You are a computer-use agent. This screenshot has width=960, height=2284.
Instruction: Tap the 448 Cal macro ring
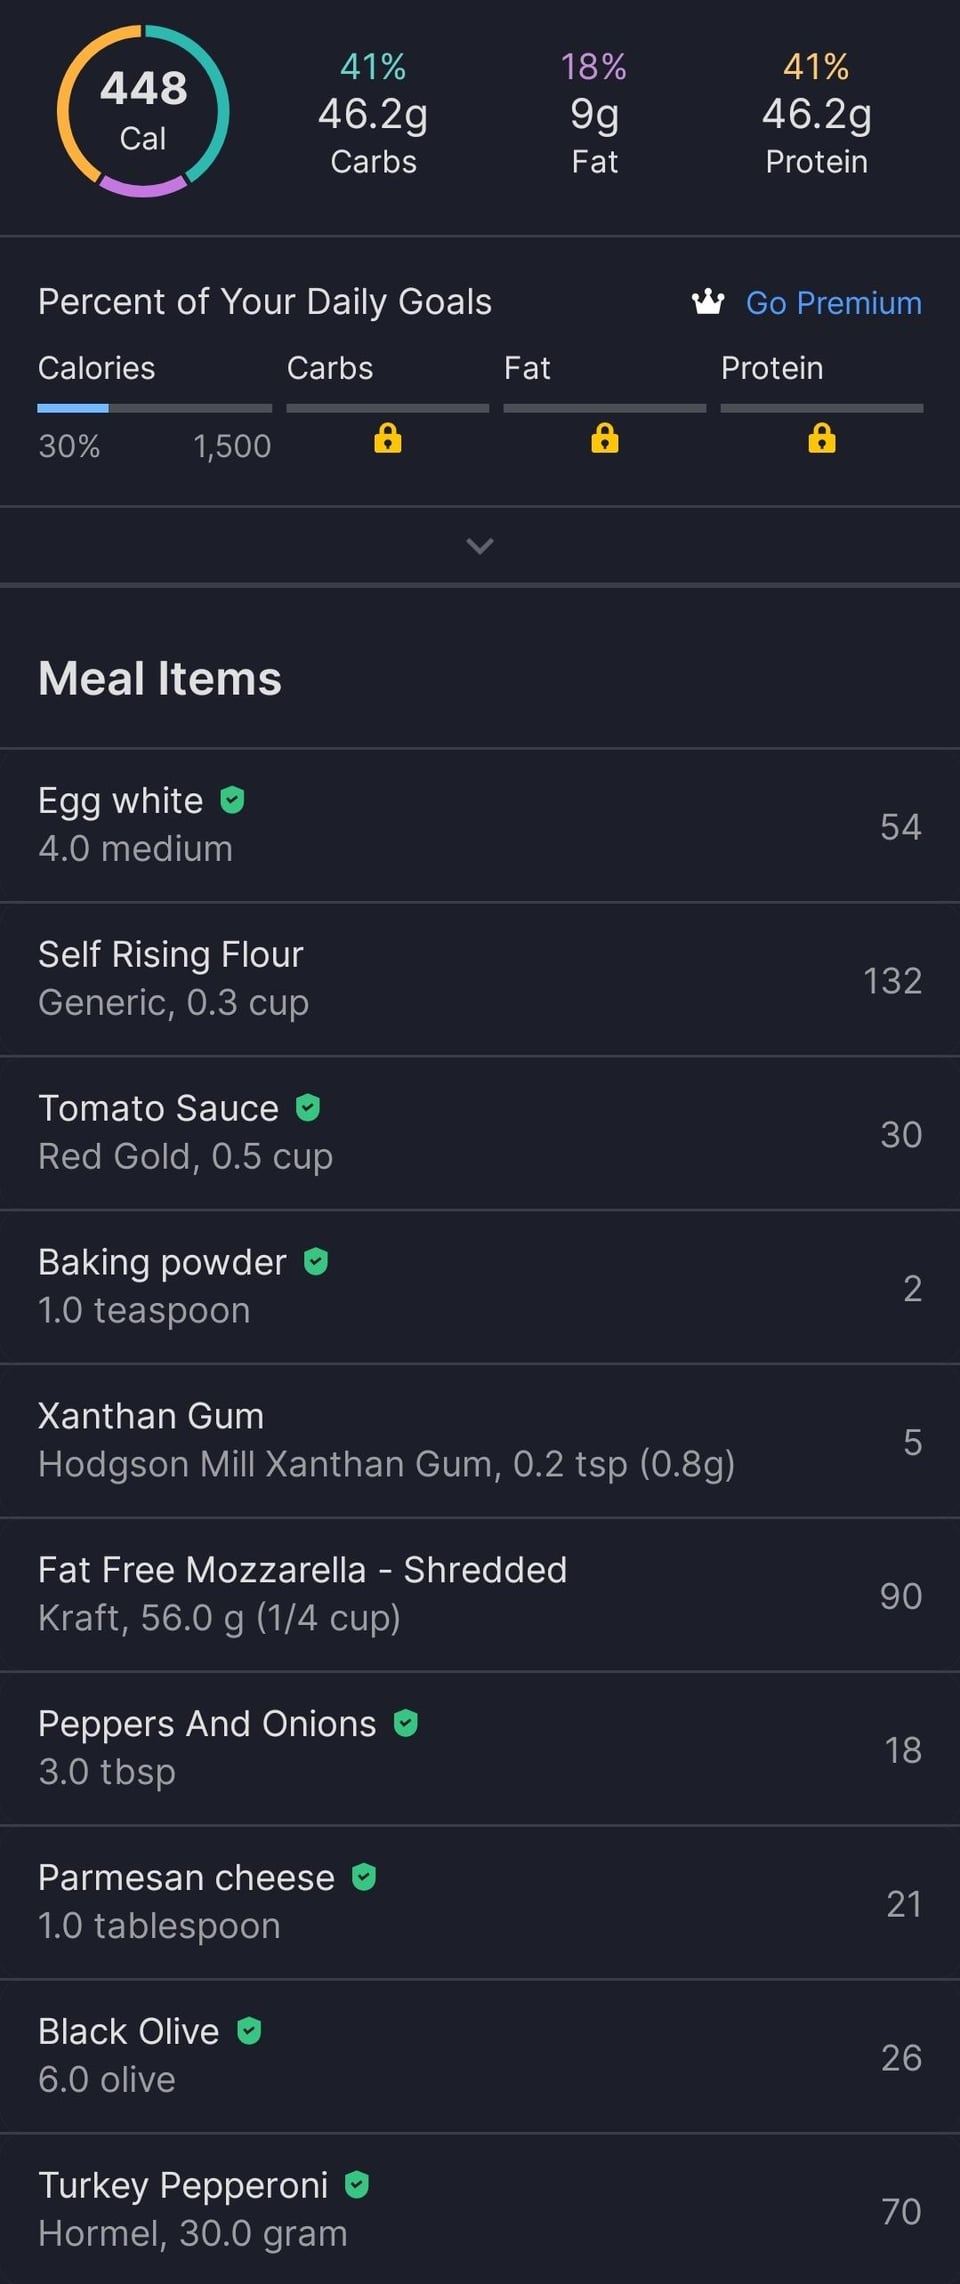point(143,111)
